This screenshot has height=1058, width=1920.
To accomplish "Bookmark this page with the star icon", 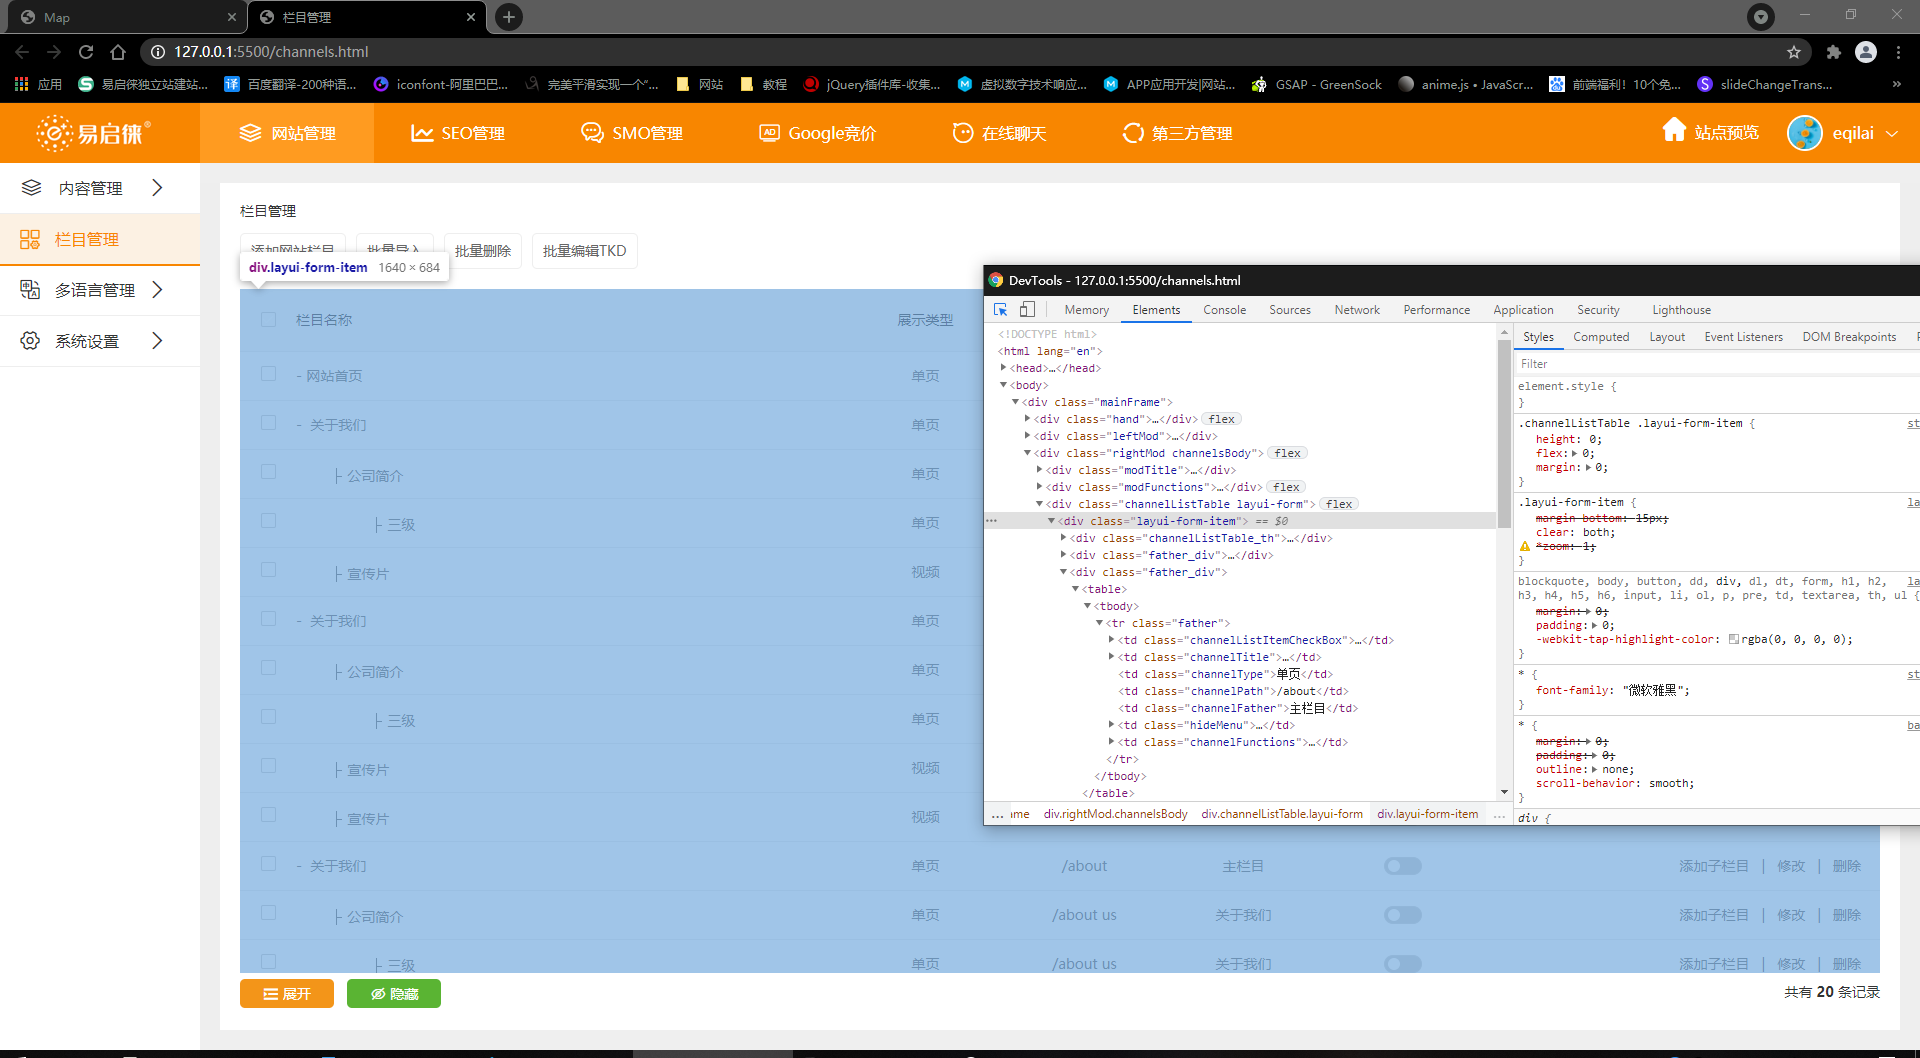I will (1794, 52).
